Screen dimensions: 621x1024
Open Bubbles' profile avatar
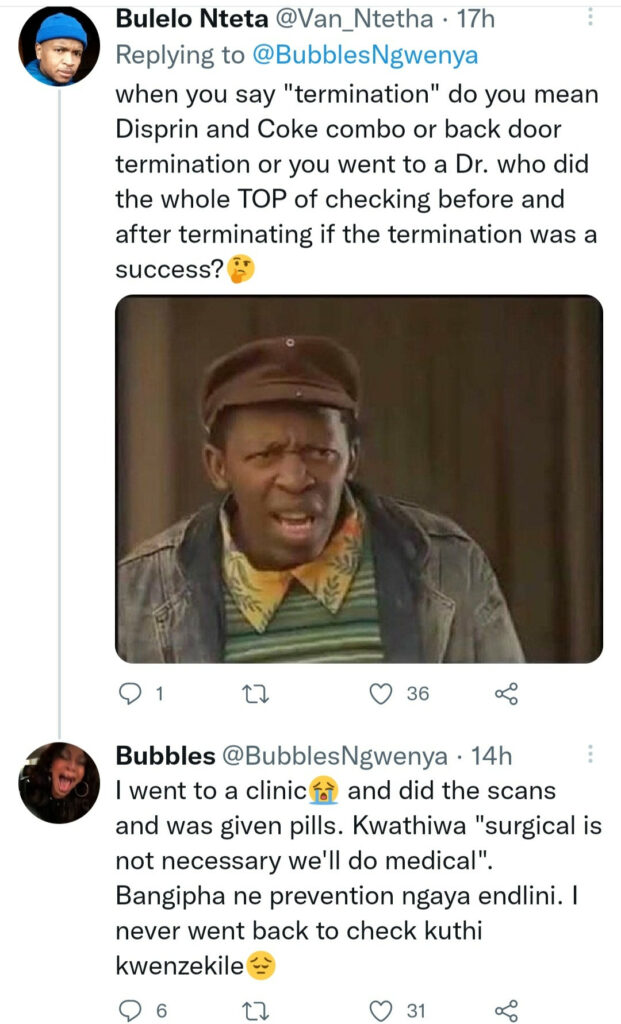coord(59,782)
